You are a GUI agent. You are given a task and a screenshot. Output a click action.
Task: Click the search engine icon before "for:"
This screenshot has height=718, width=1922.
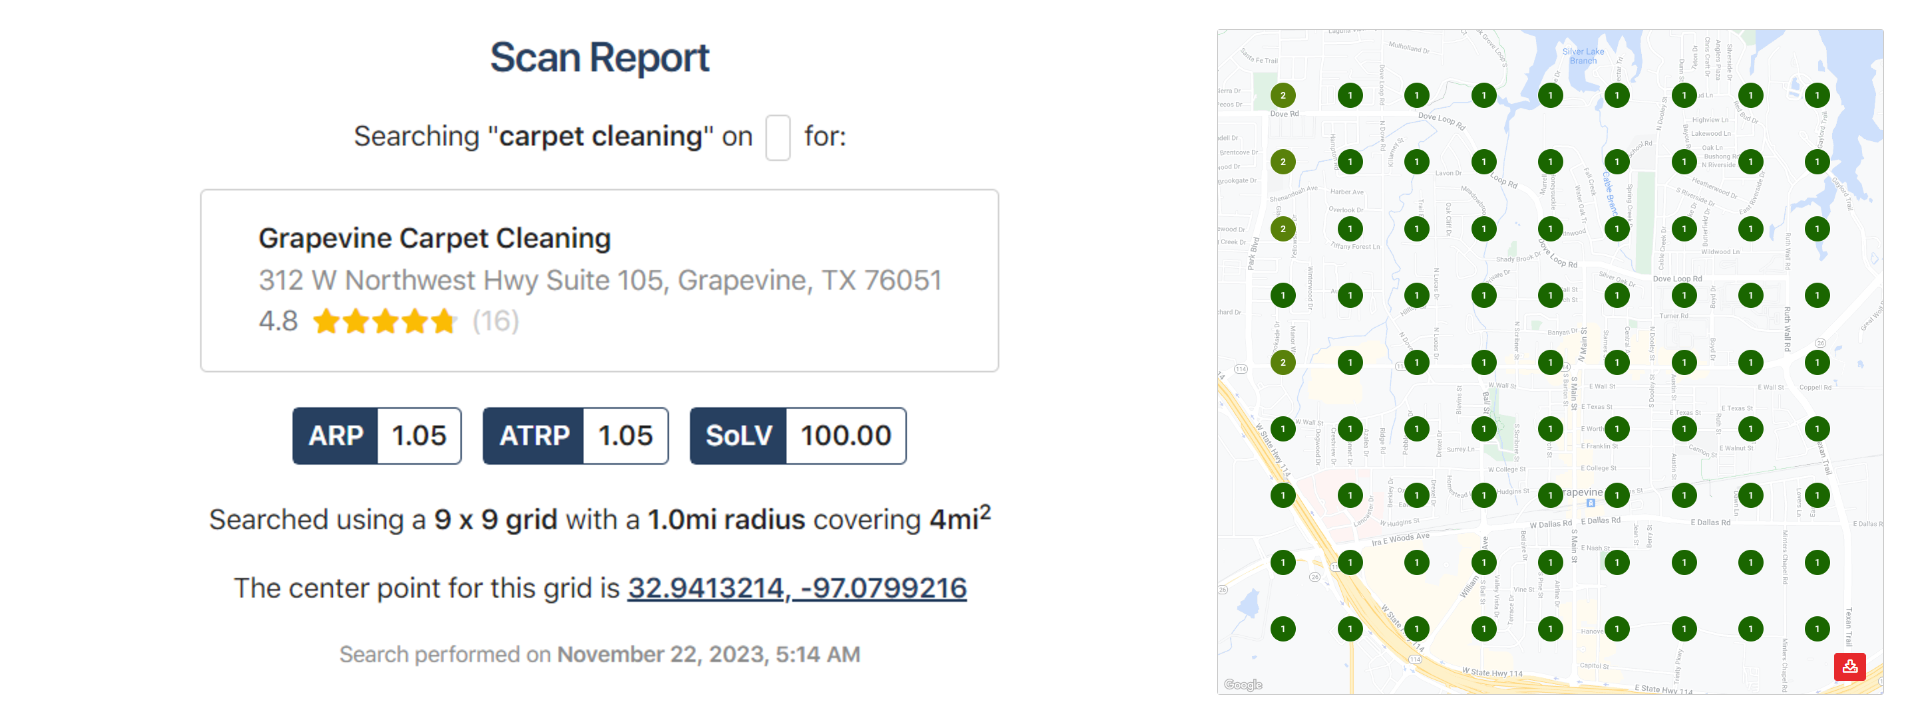(x=778, y=137)
